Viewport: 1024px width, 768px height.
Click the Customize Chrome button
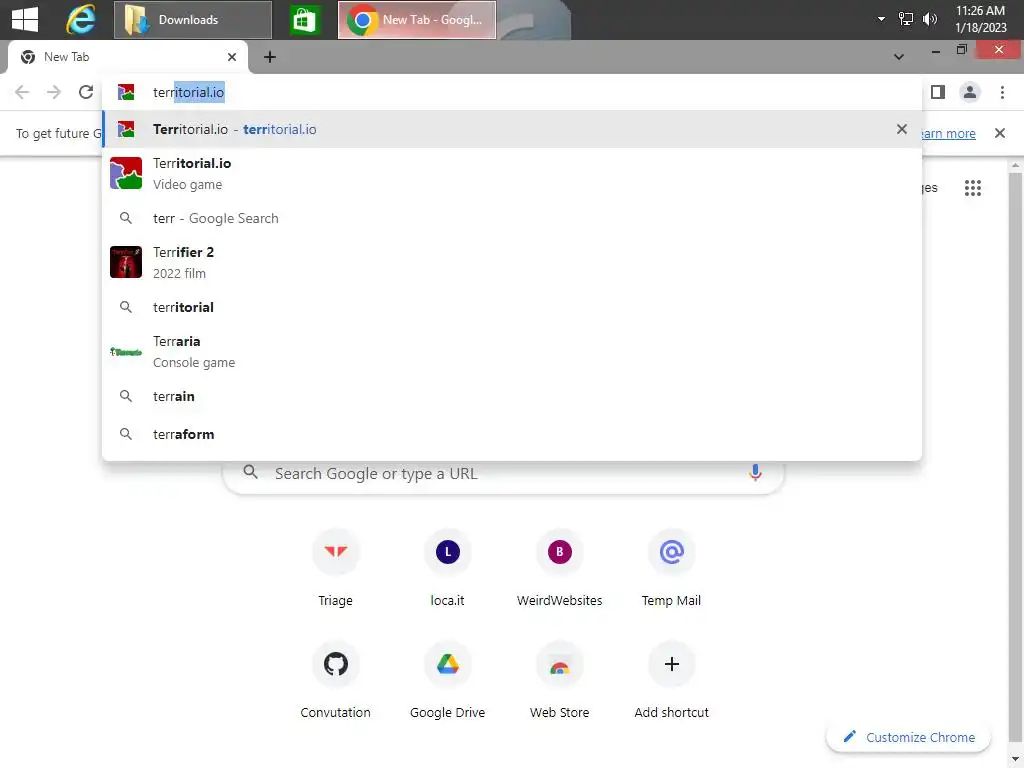(x=908, y=737)
